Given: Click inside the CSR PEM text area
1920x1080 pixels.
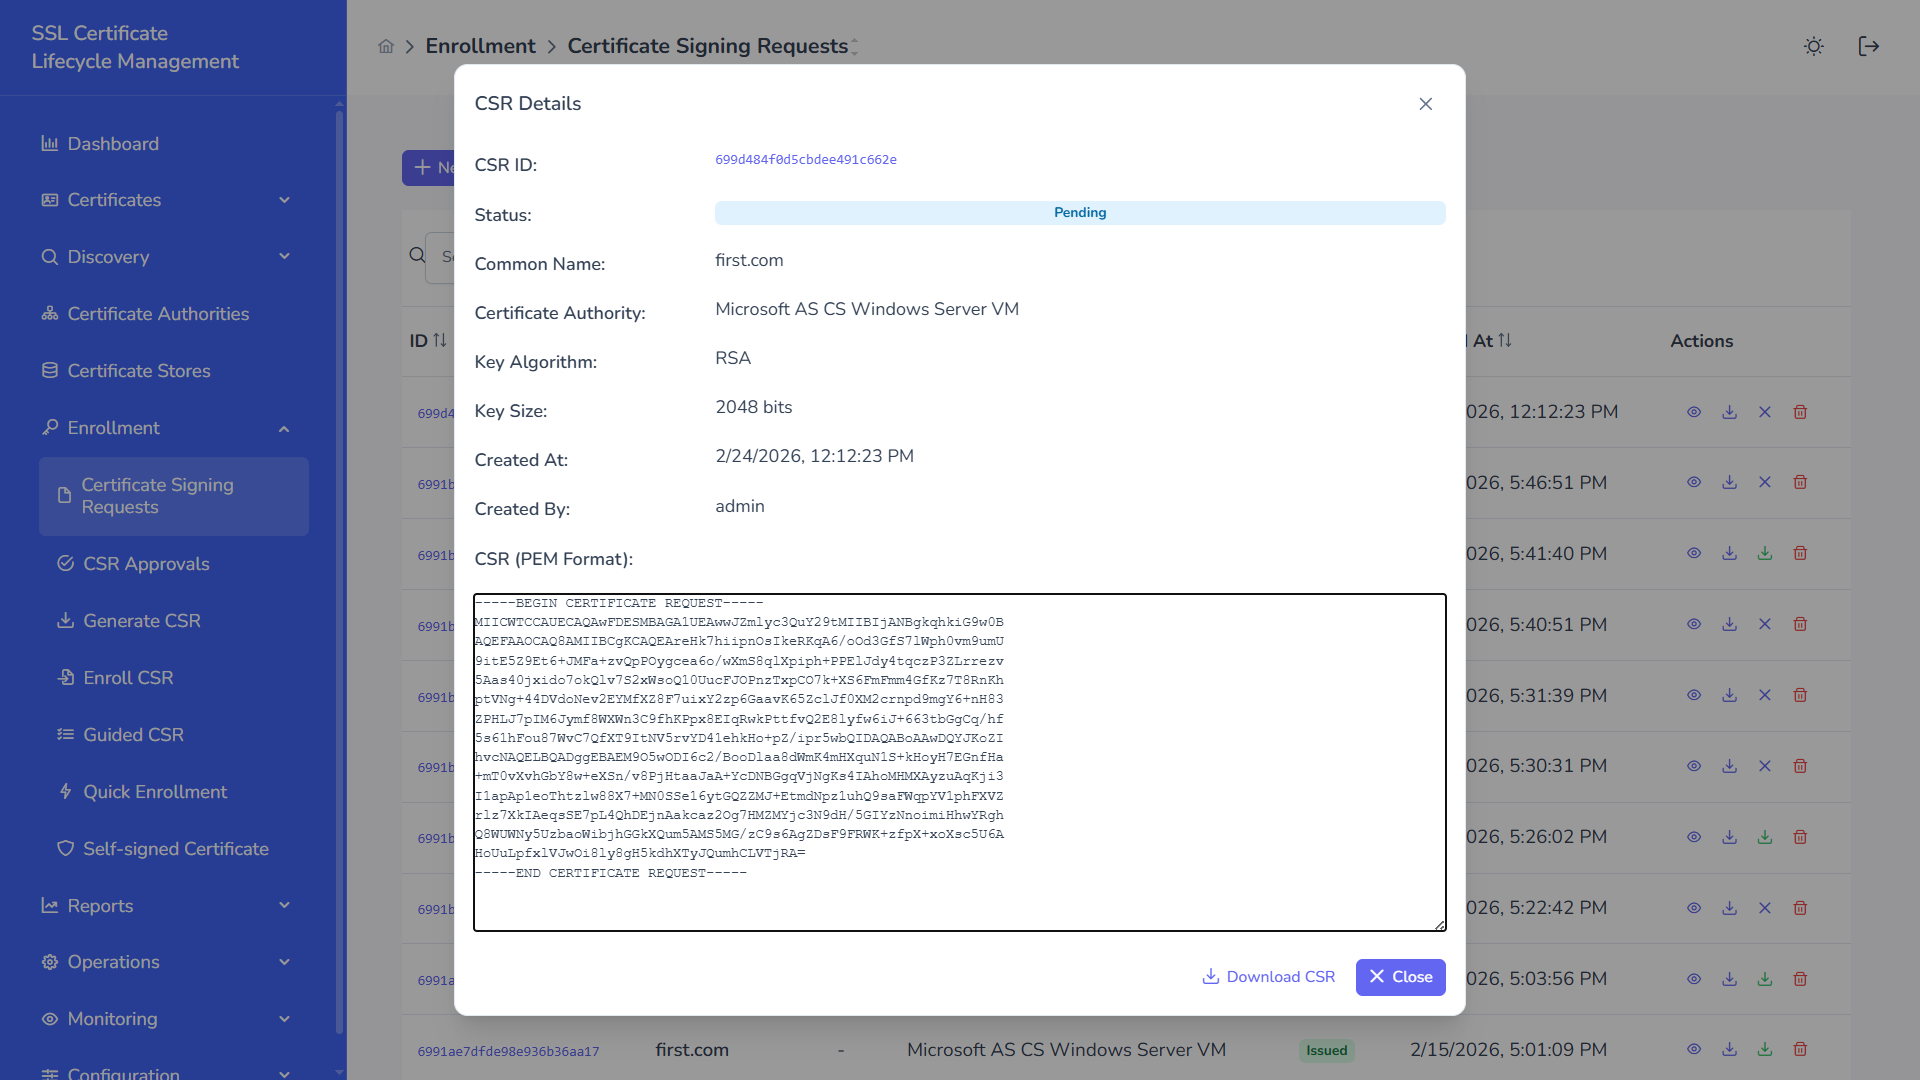Looking at the screenshot, I should pyautogui.click(x=960, y=762).
